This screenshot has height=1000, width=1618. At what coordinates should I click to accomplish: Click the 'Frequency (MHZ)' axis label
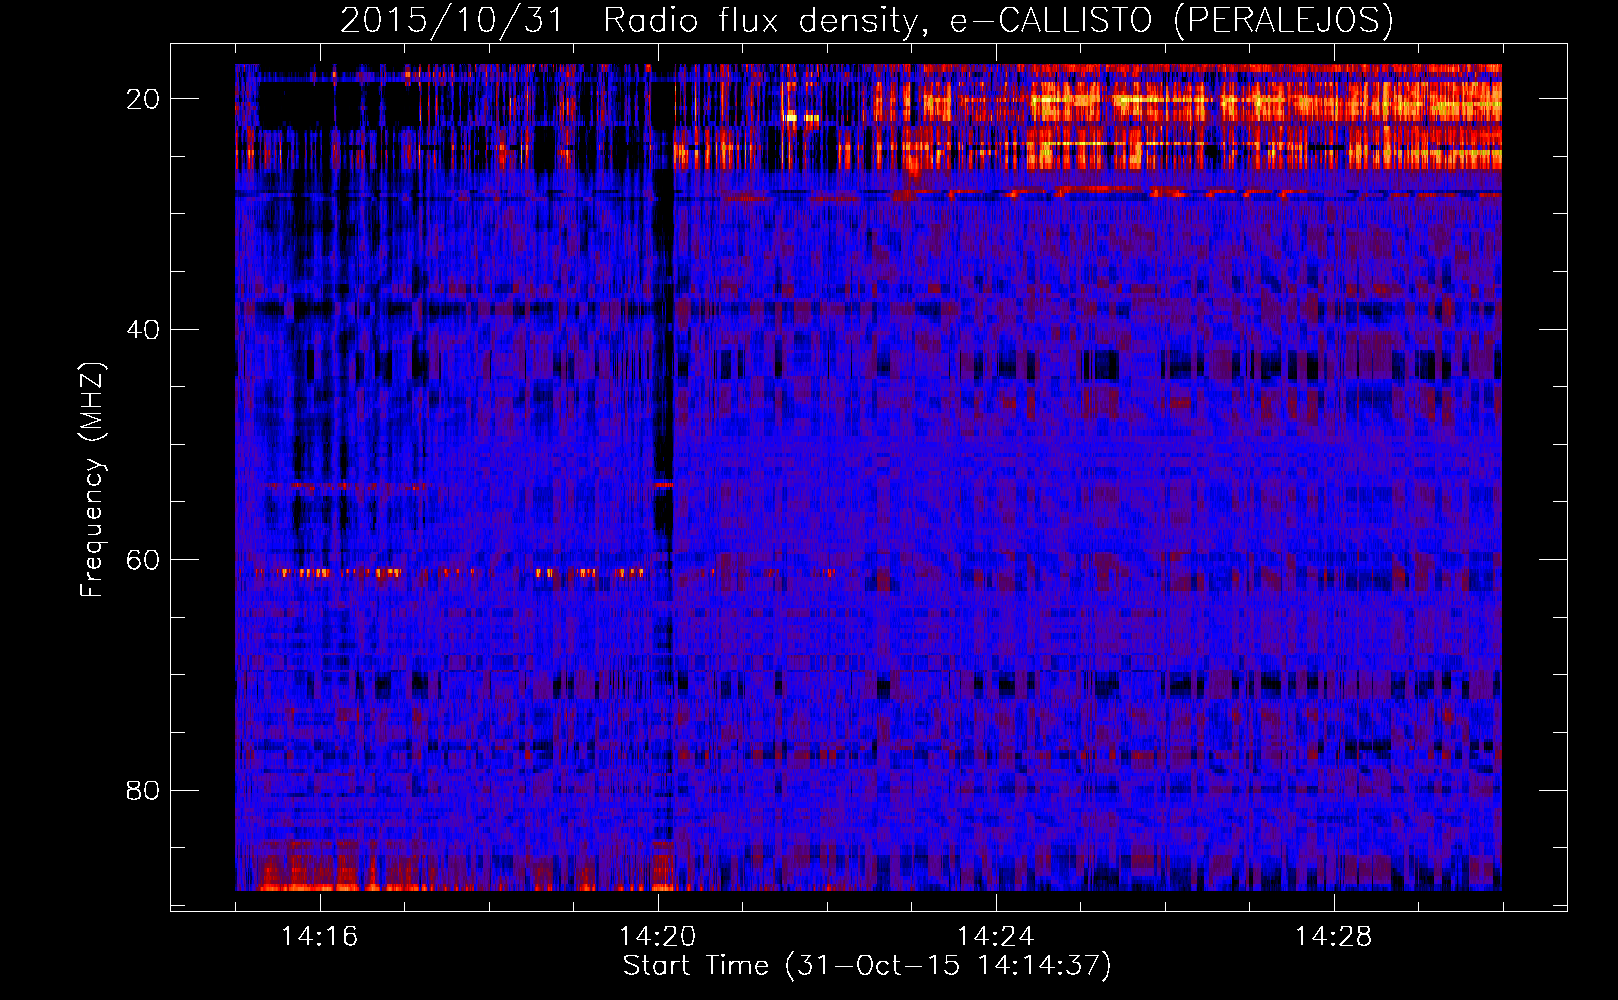tap(92, 480)
